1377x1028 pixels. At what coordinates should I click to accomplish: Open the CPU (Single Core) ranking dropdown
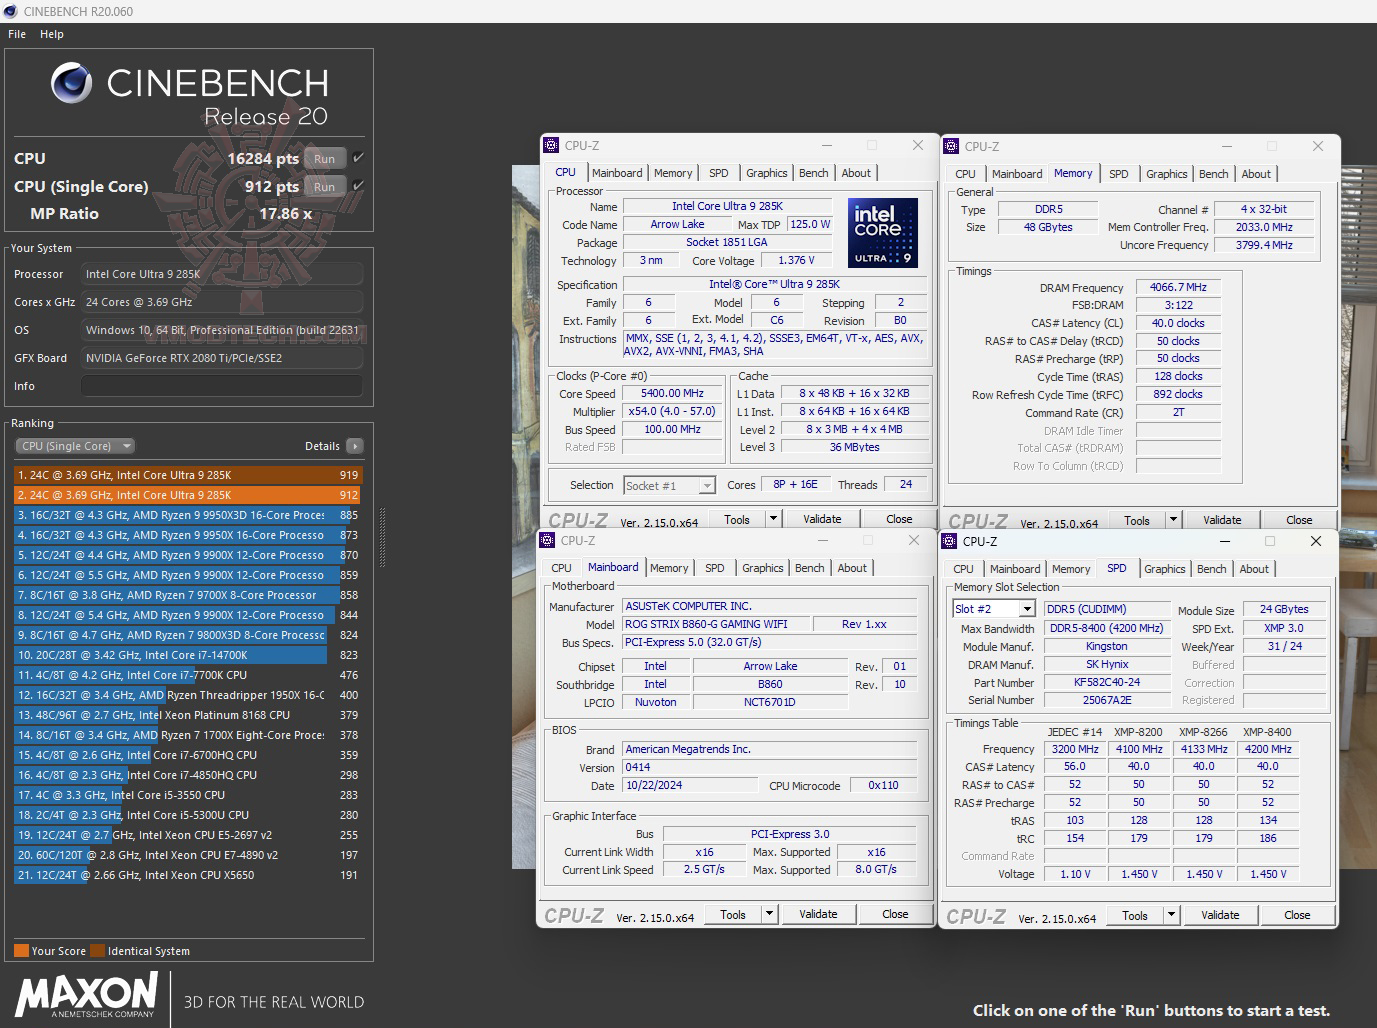[75, 446]
